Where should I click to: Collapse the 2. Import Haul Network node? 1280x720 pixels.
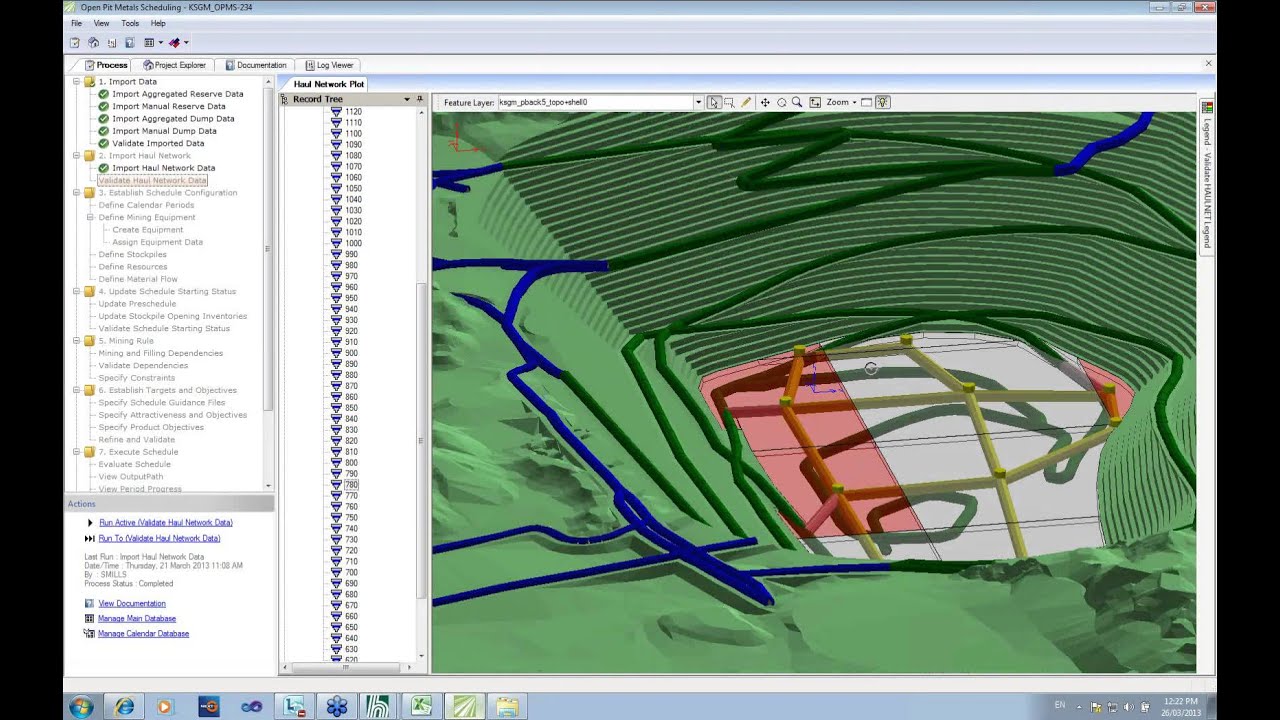[x=75, y=156]
